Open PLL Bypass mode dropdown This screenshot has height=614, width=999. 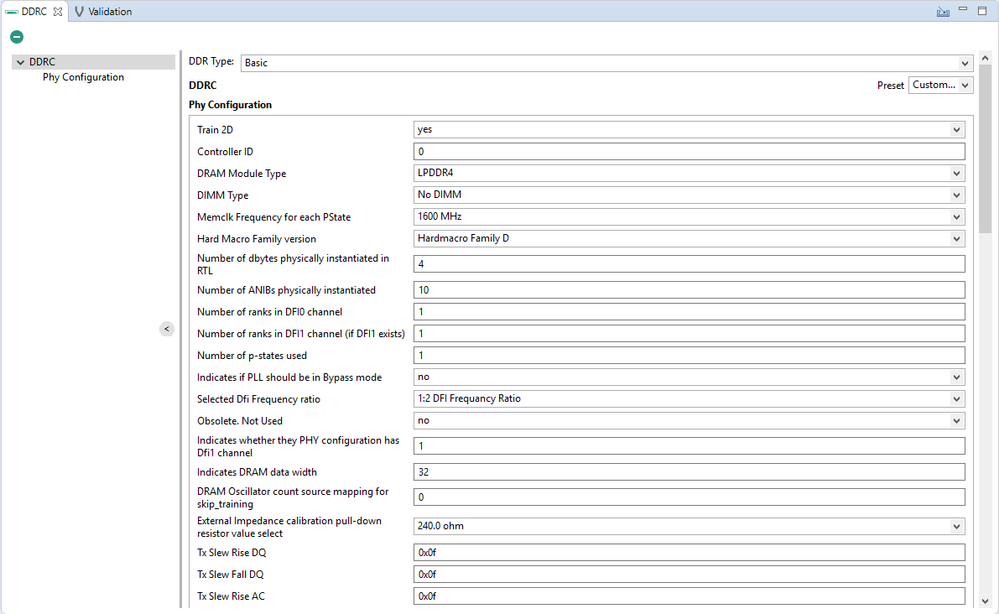click(956, 377)
